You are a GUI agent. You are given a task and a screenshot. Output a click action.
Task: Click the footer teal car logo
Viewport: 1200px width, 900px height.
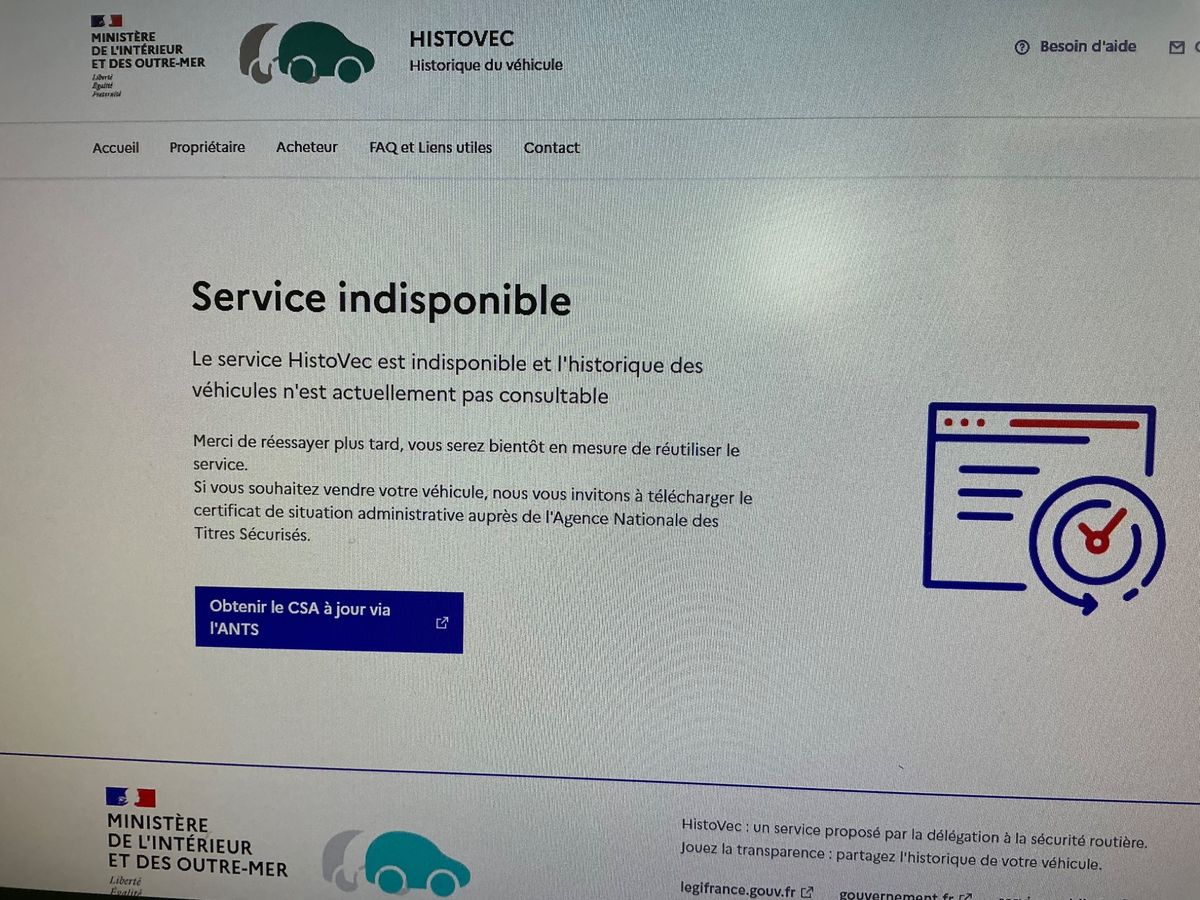pyautogui.click(x=396, y=863)
